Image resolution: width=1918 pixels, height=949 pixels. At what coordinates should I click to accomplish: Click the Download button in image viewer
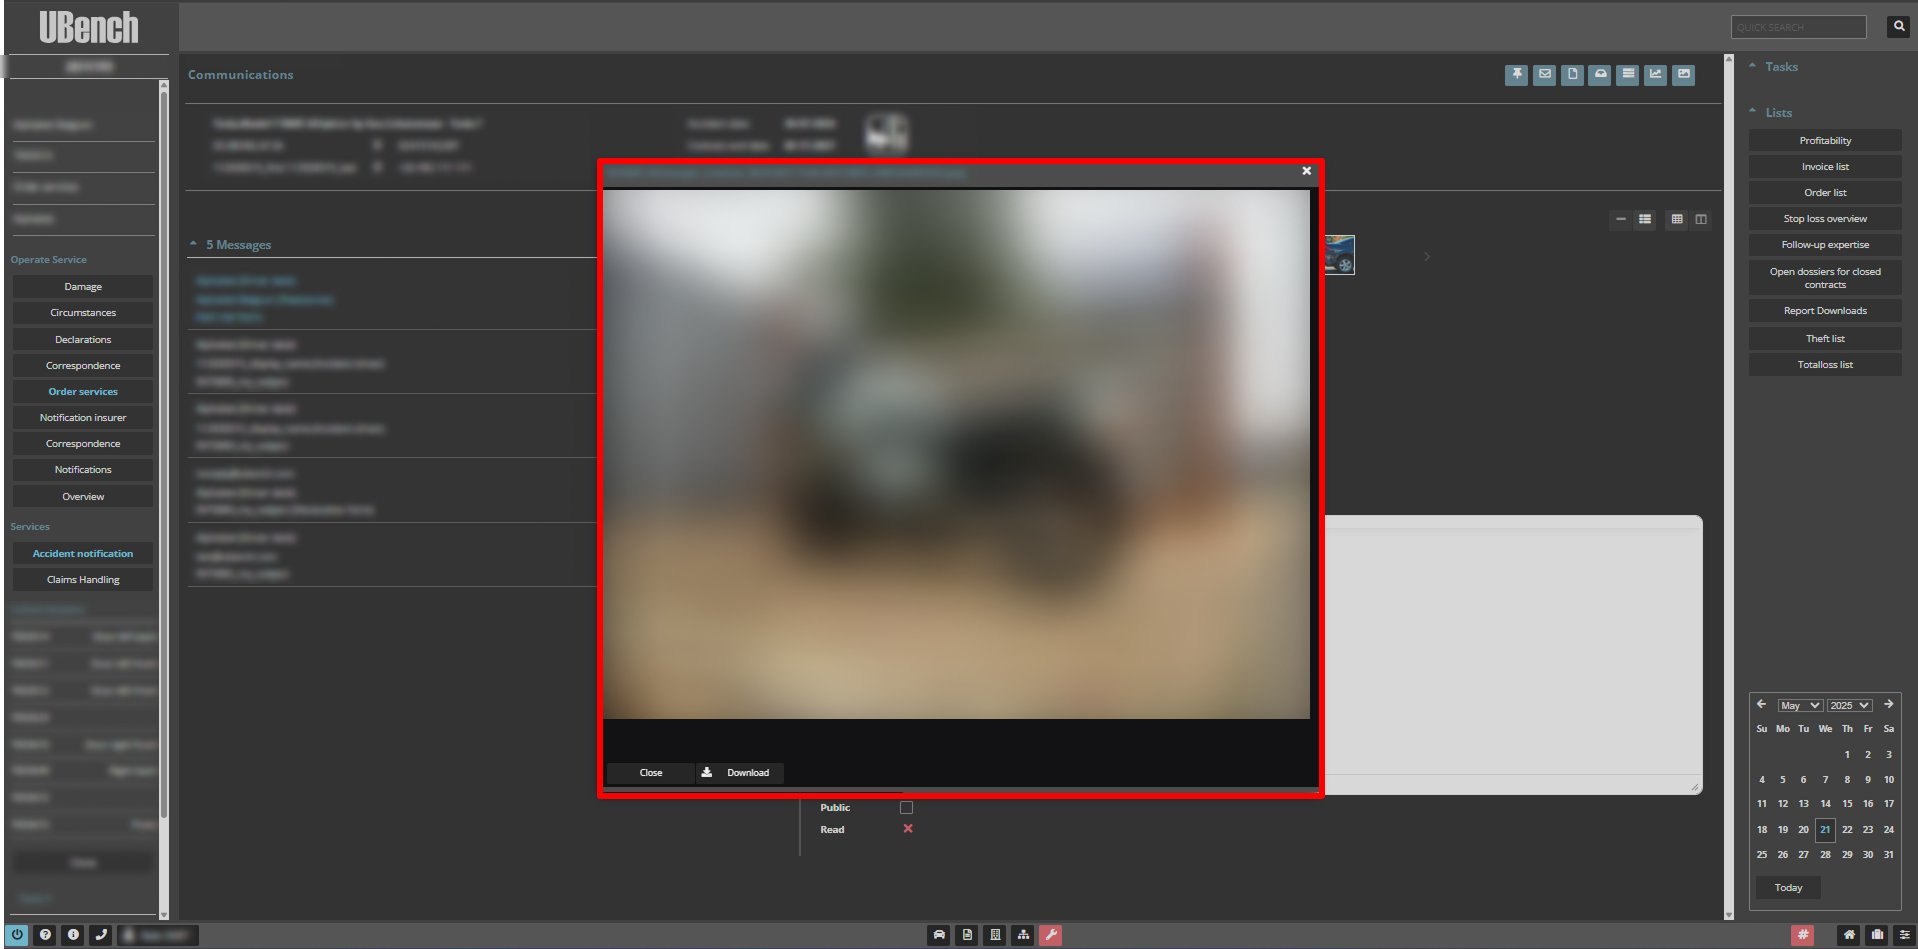pyautogui.click(x=738, y=773)
